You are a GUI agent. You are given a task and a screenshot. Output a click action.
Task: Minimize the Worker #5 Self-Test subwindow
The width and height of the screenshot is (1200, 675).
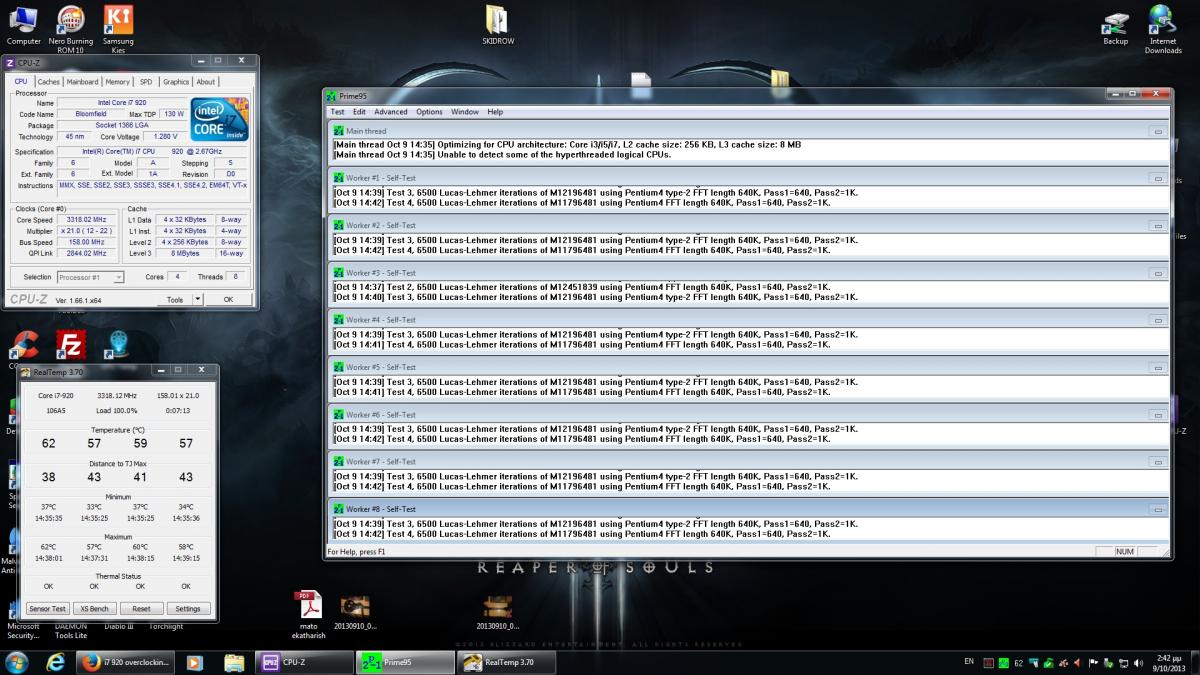tap(1158, 368)
